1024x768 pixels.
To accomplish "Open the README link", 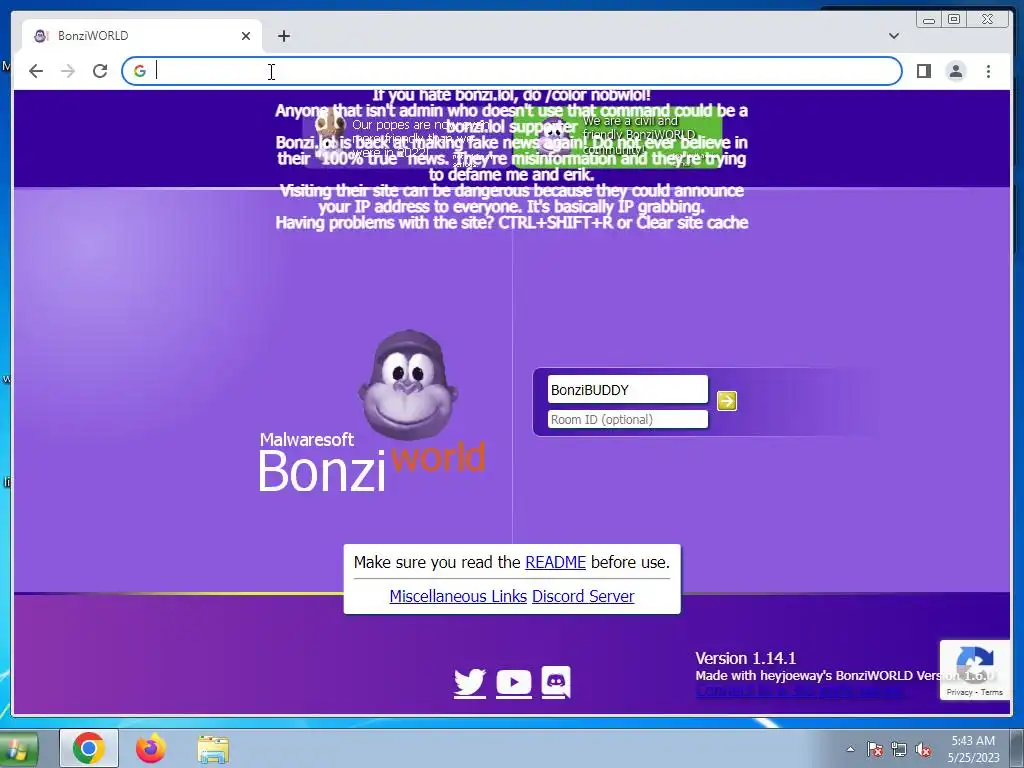I will (555, 562).
